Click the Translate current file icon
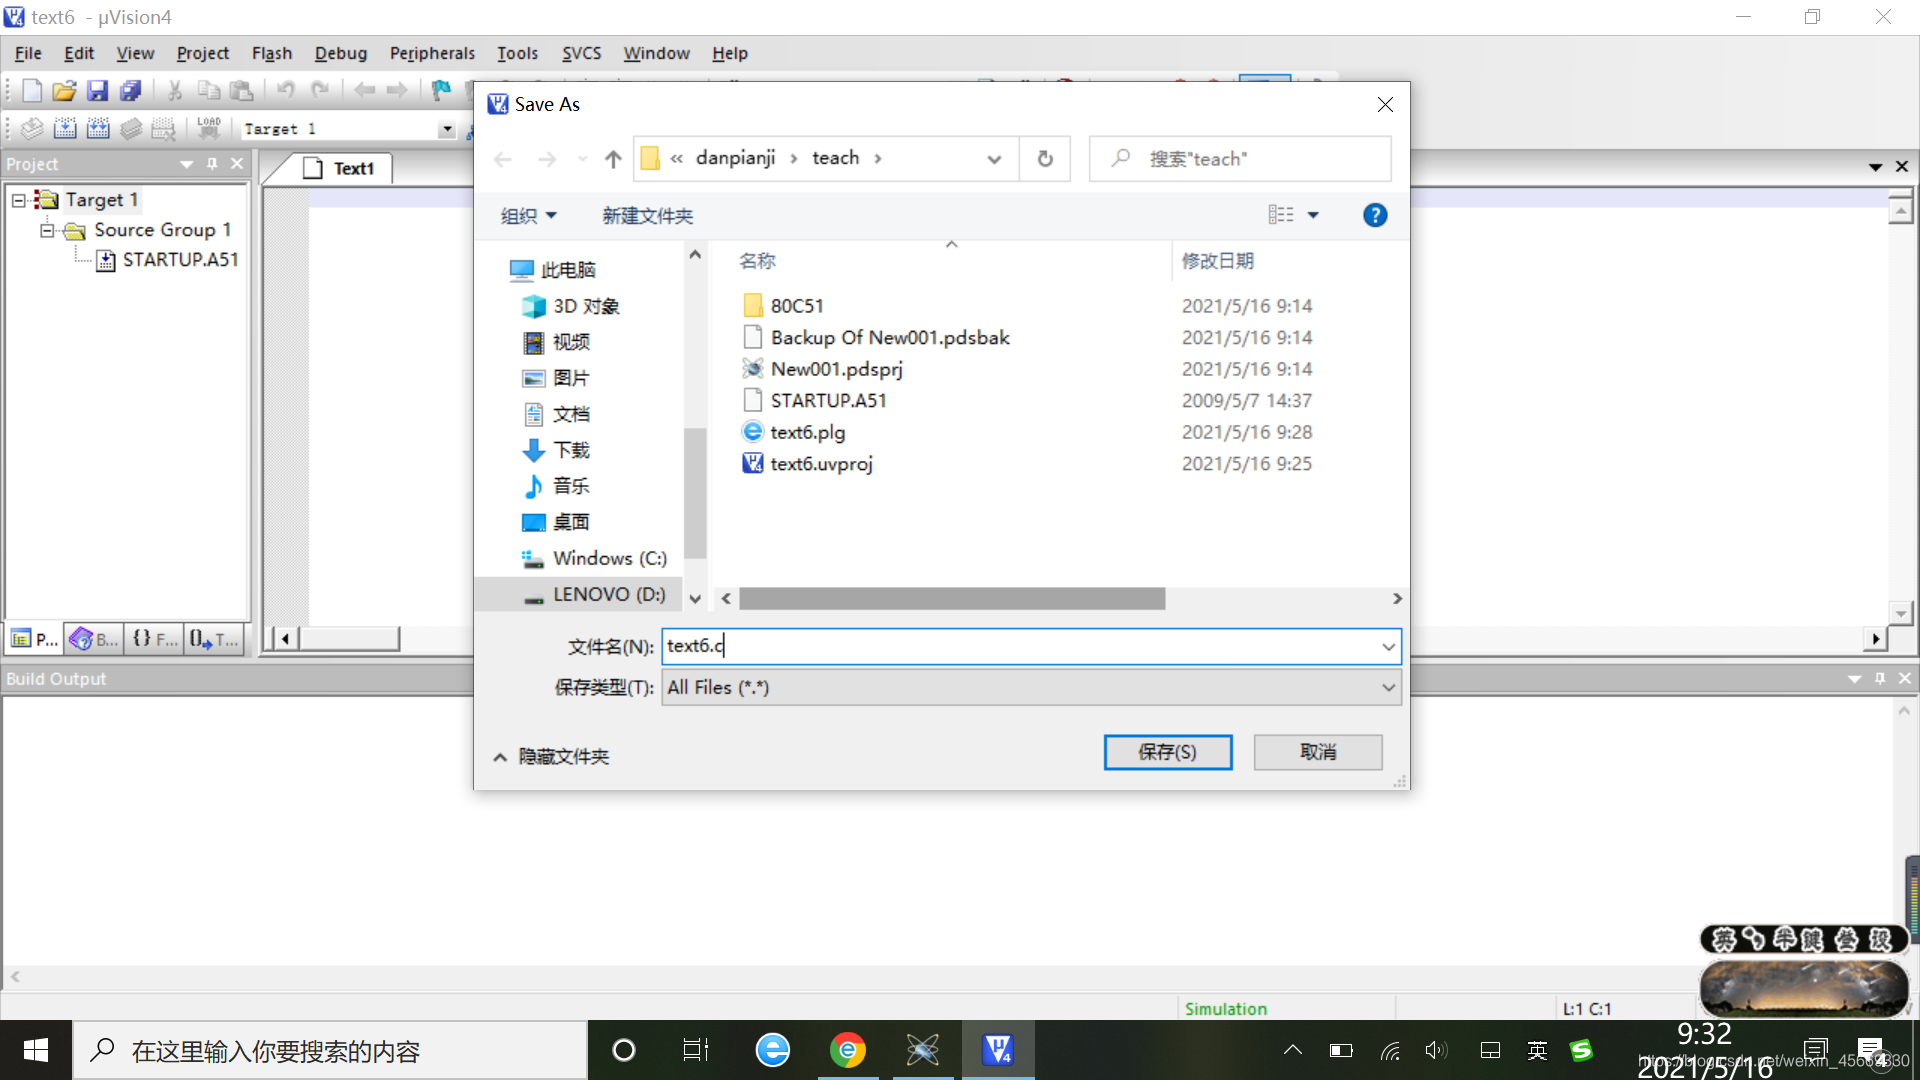 point(32,129)
